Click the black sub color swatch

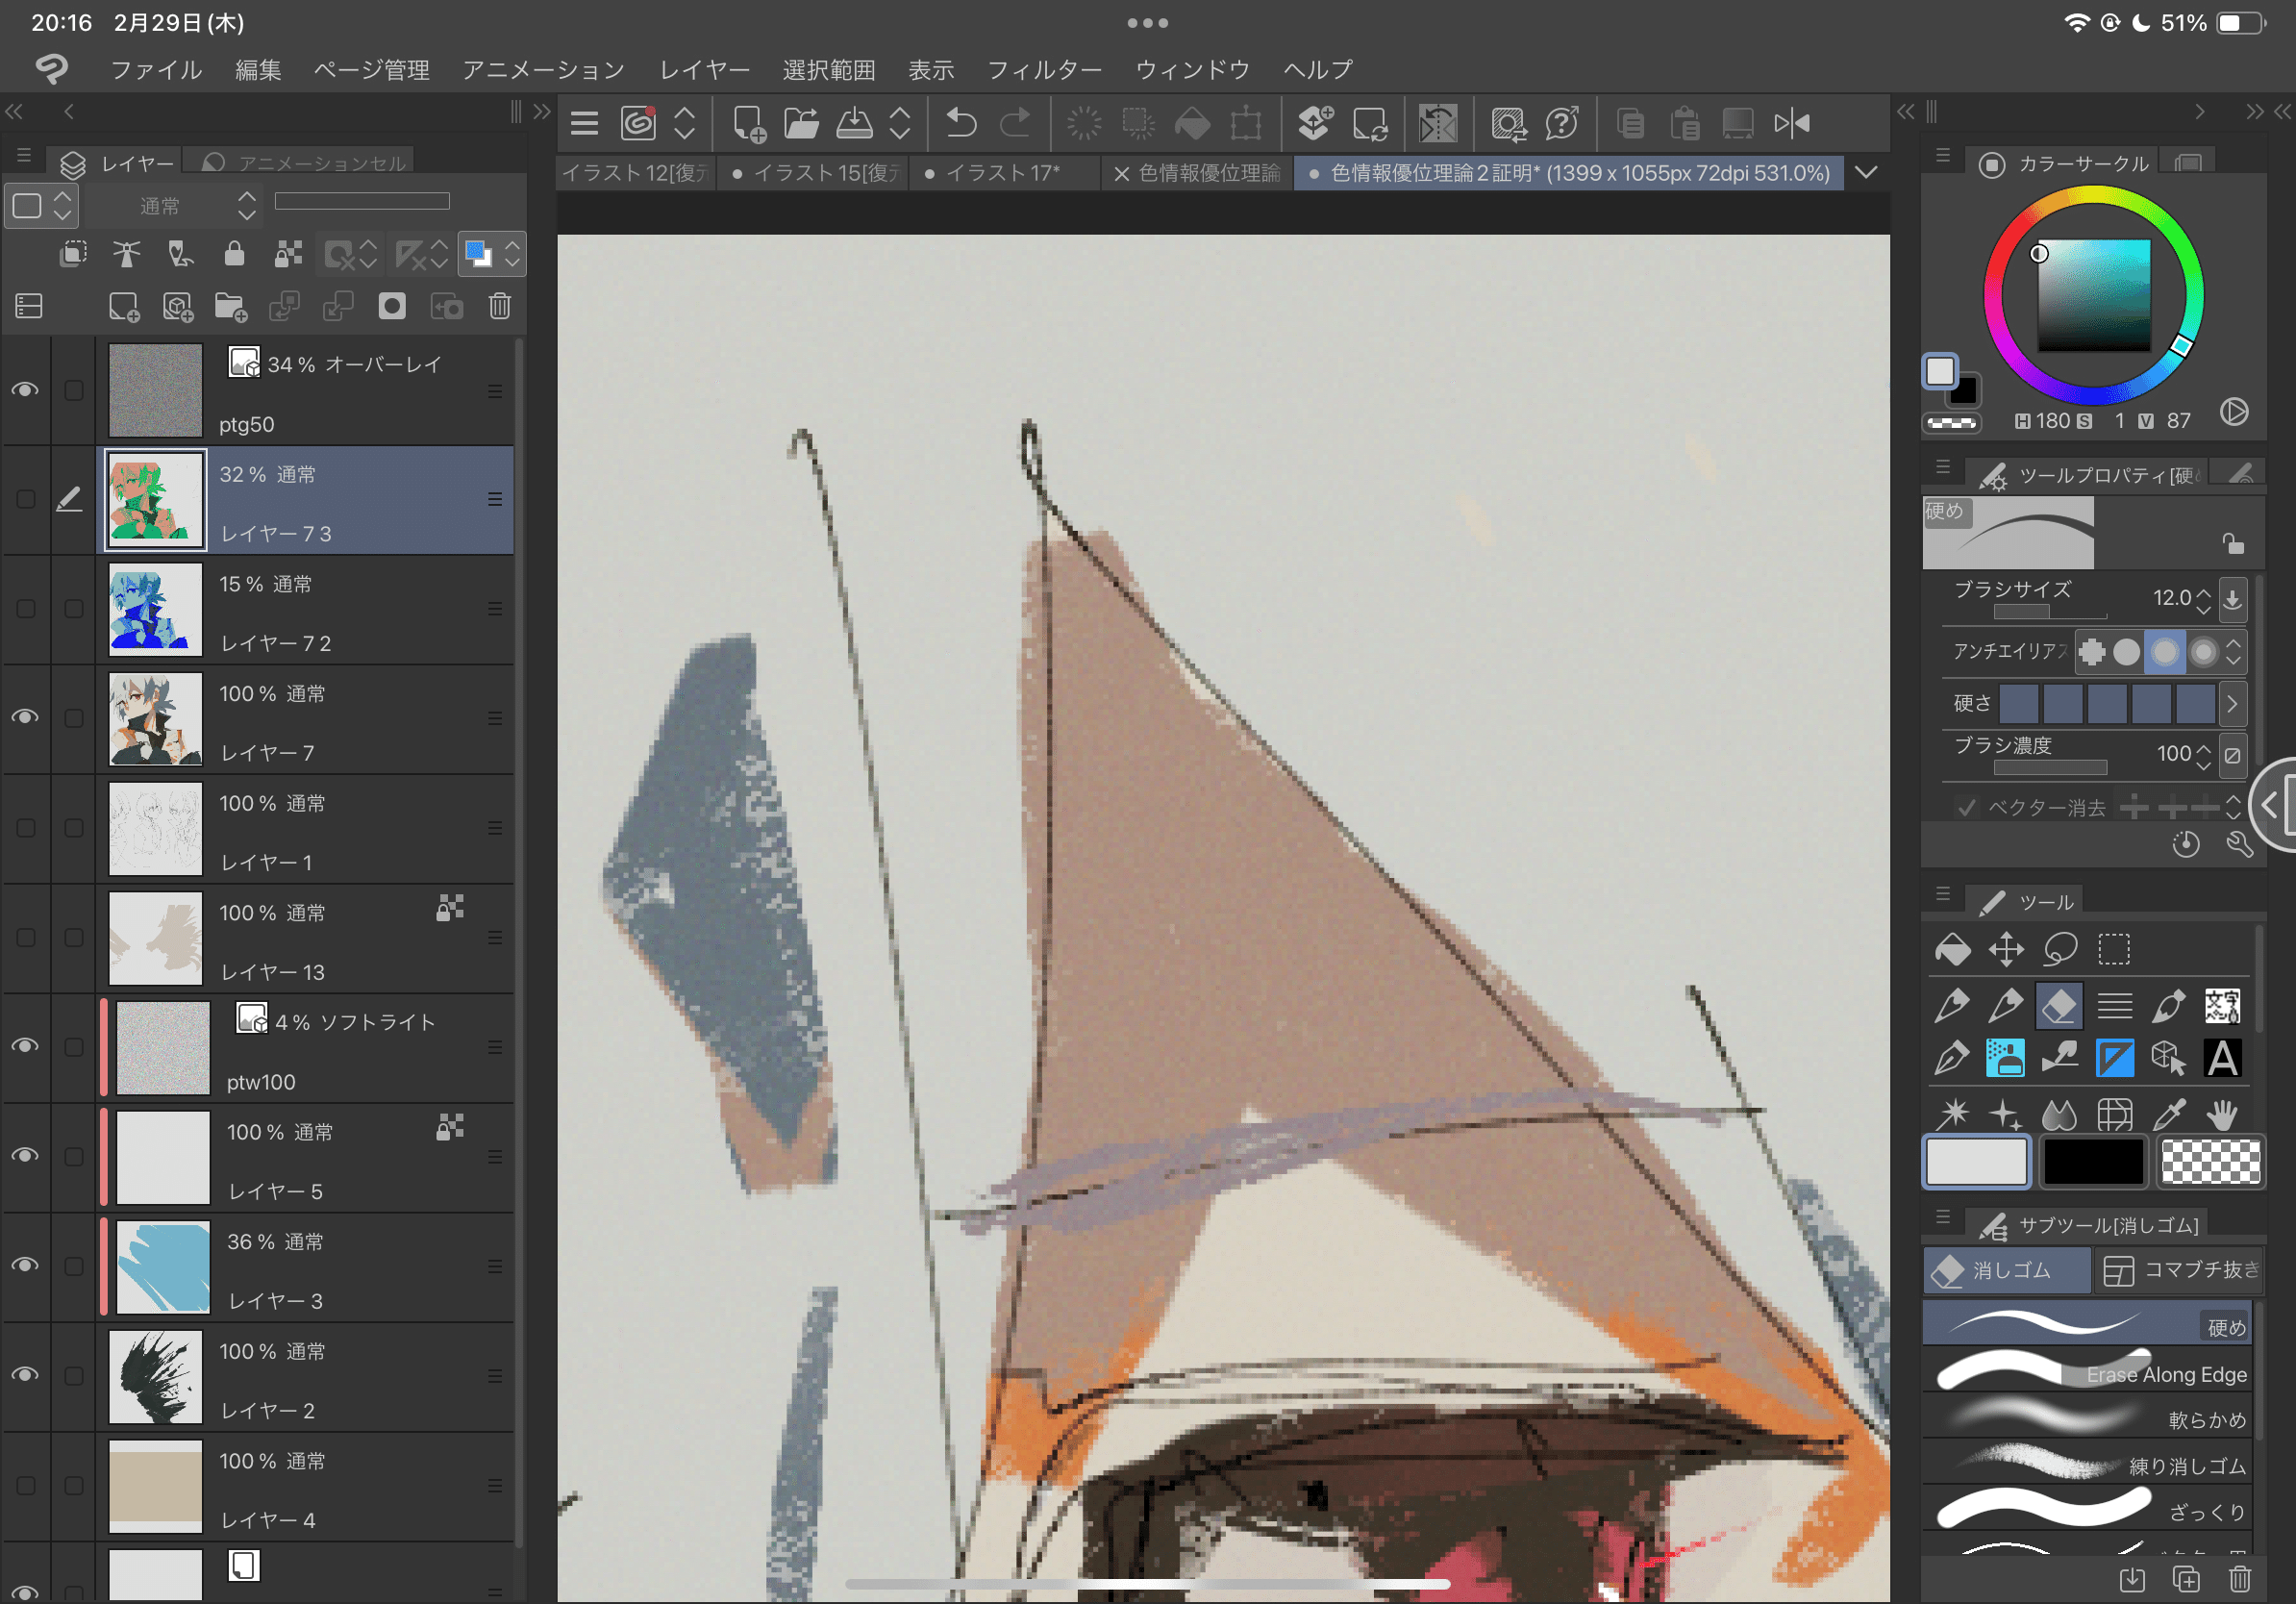coord(2093,1161)
